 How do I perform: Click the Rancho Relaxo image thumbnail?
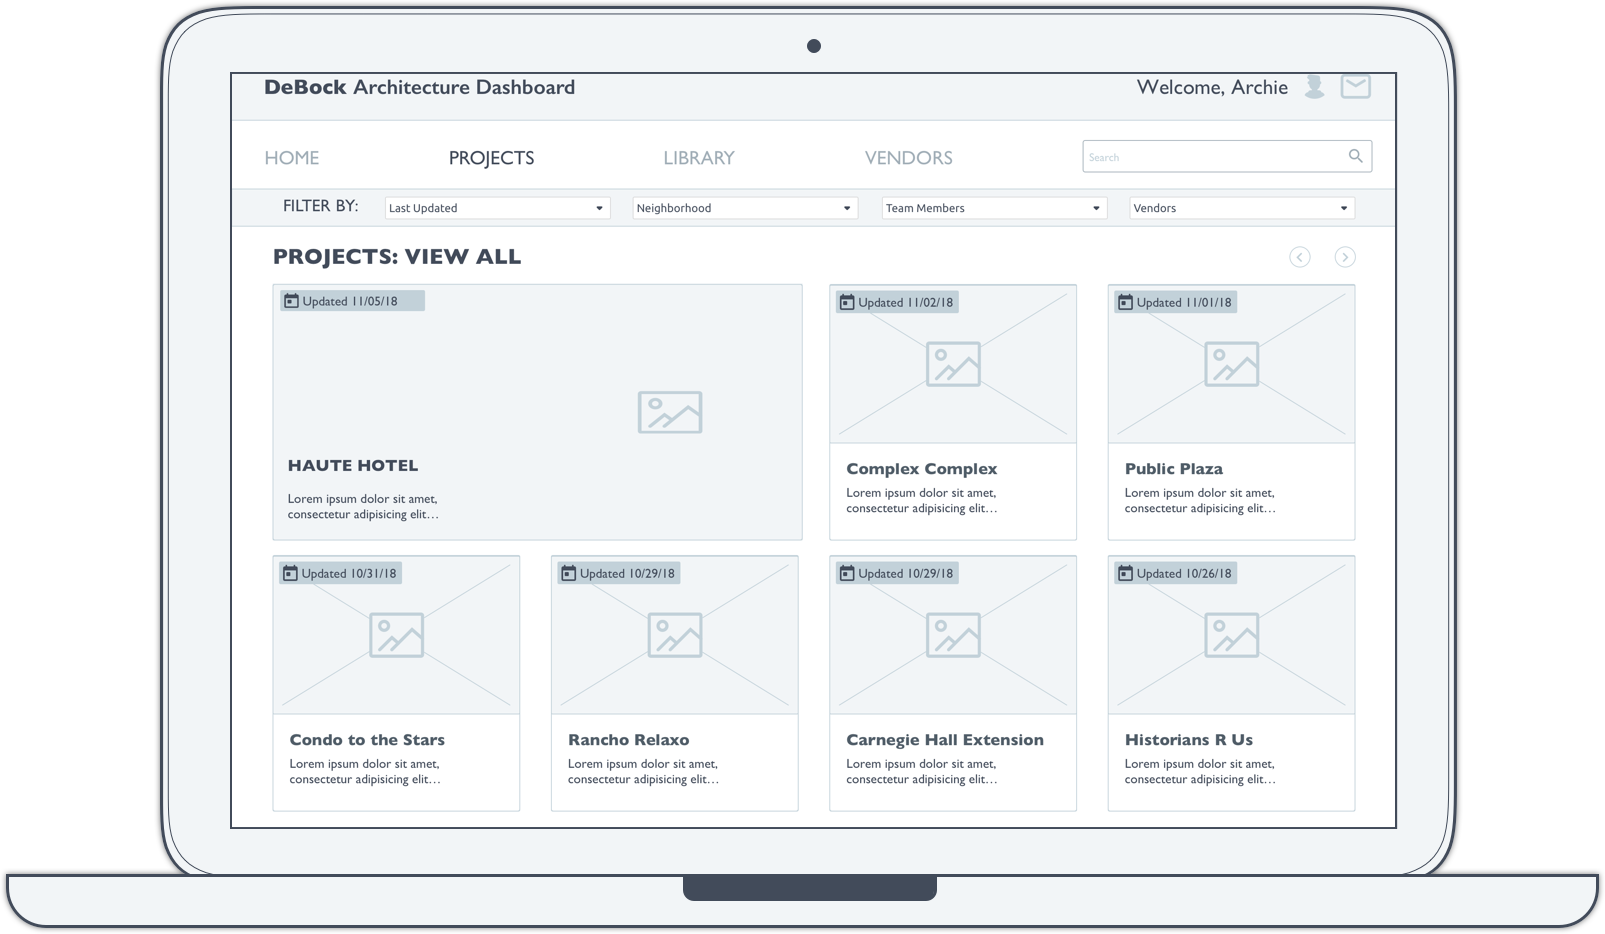(x=675, y=635)
